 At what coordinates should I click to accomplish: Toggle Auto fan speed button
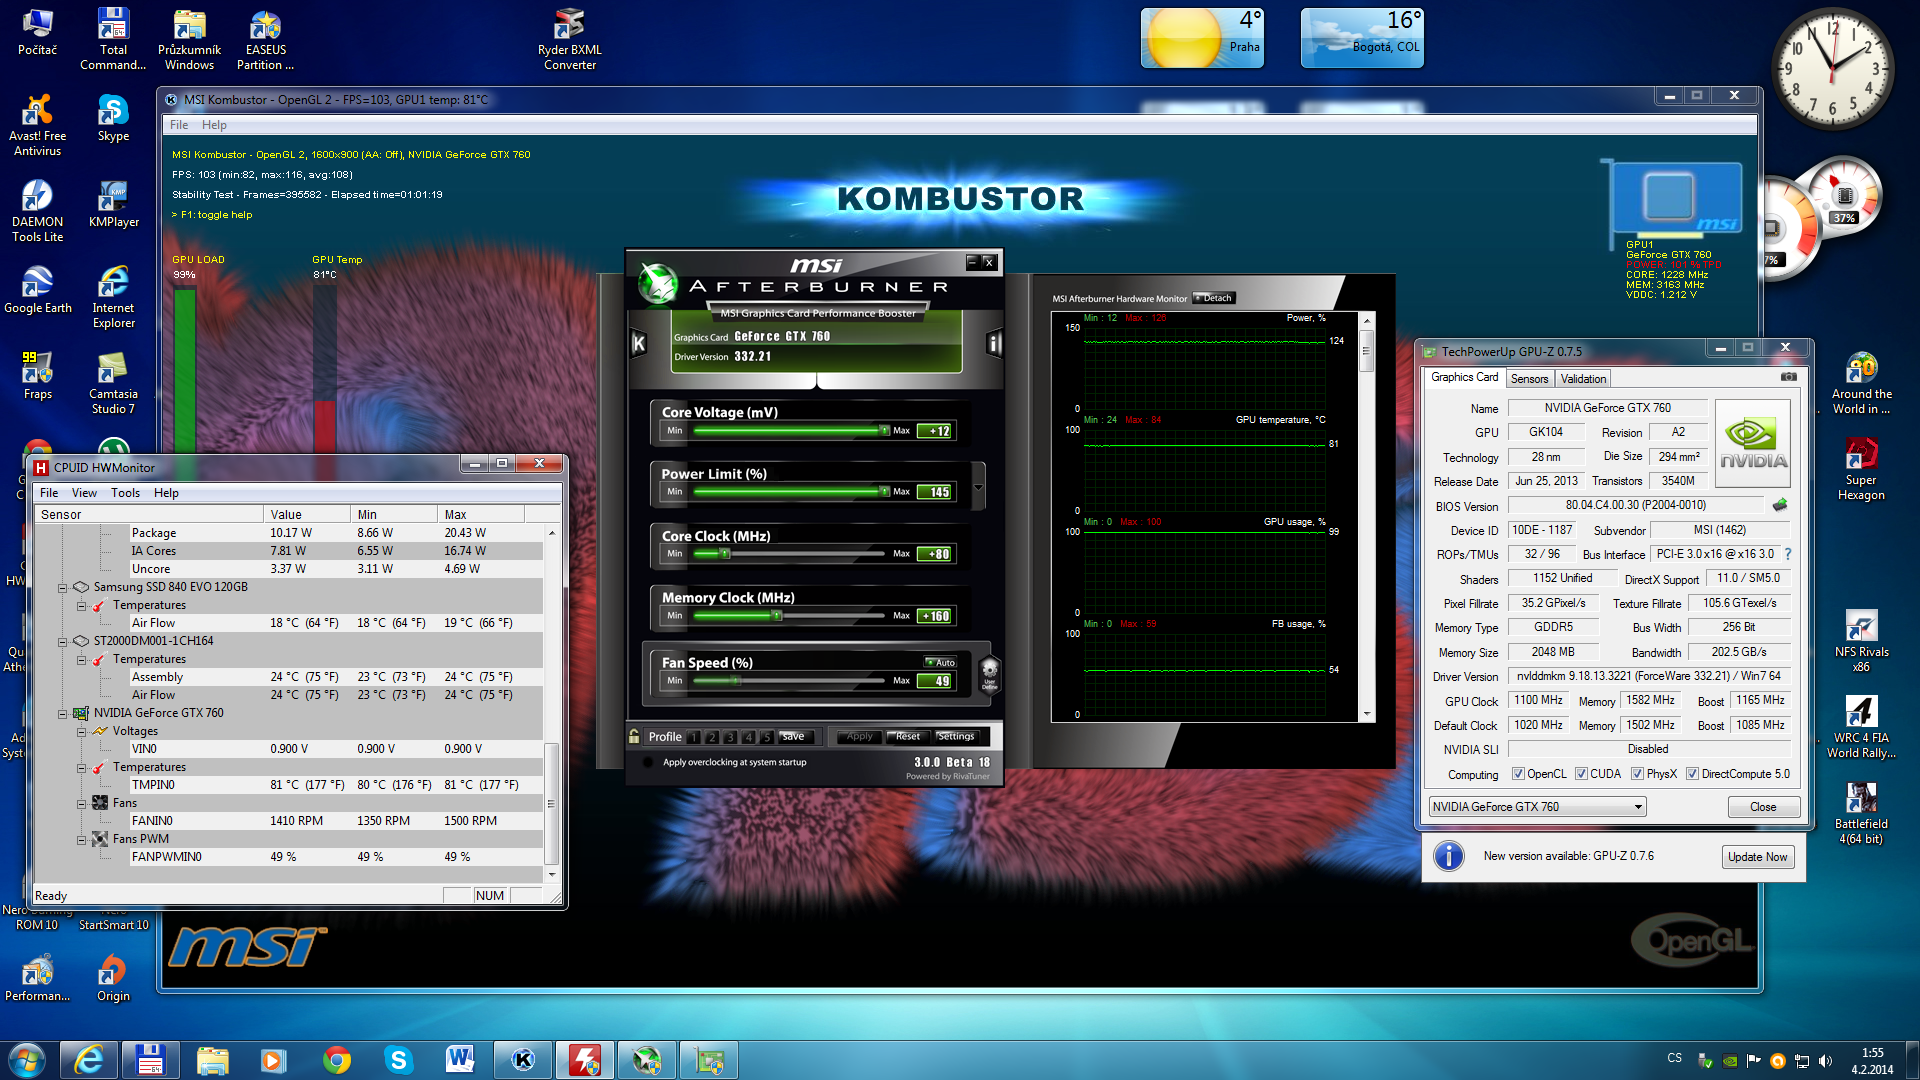[x=940, y=663]
